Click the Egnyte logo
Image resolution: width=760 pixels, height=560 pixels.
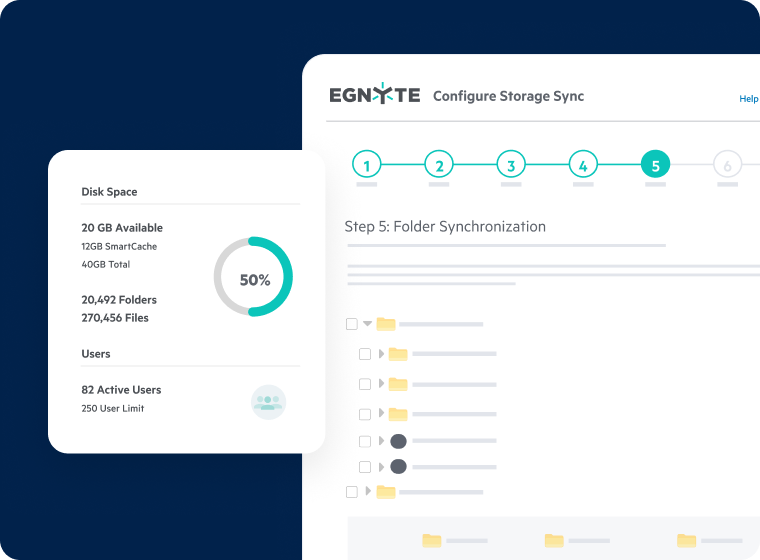coord(374,96)
